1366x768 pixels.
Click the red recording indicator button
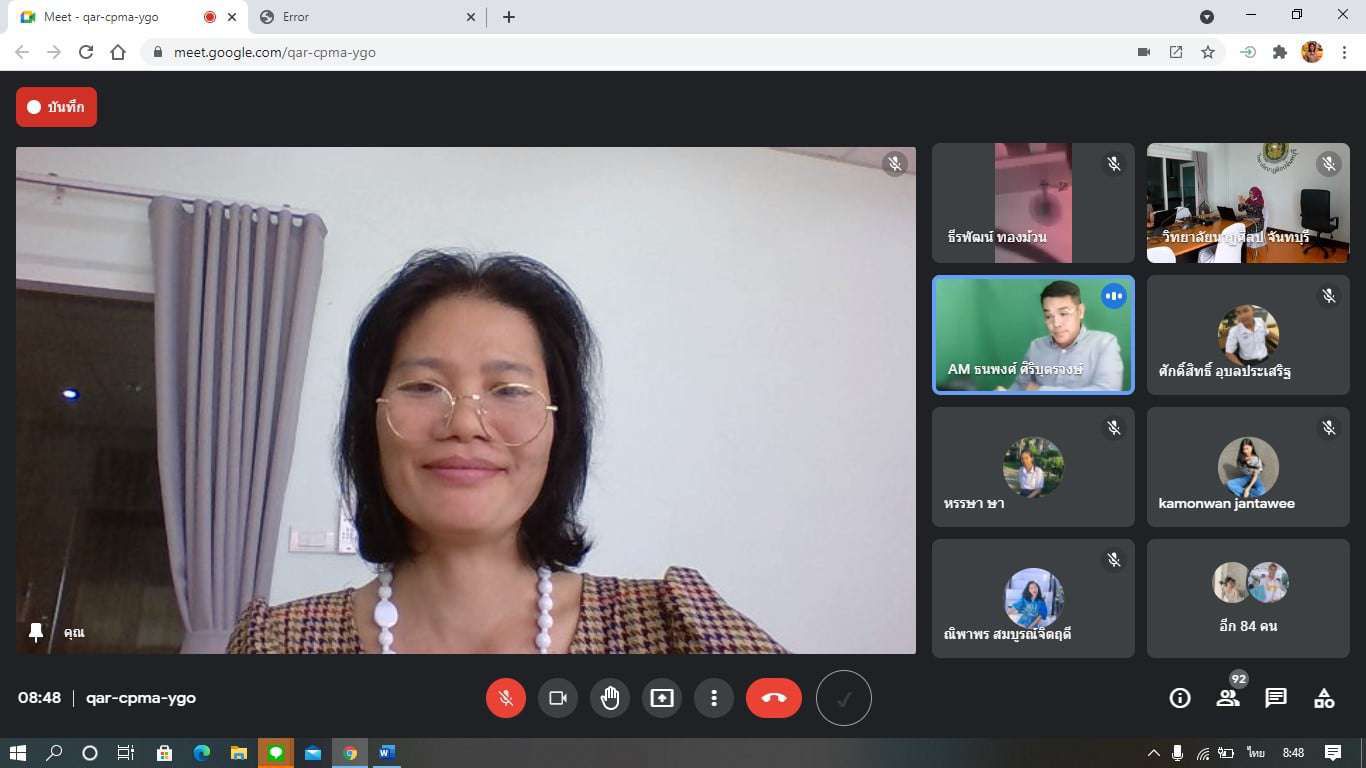[56, 107]
